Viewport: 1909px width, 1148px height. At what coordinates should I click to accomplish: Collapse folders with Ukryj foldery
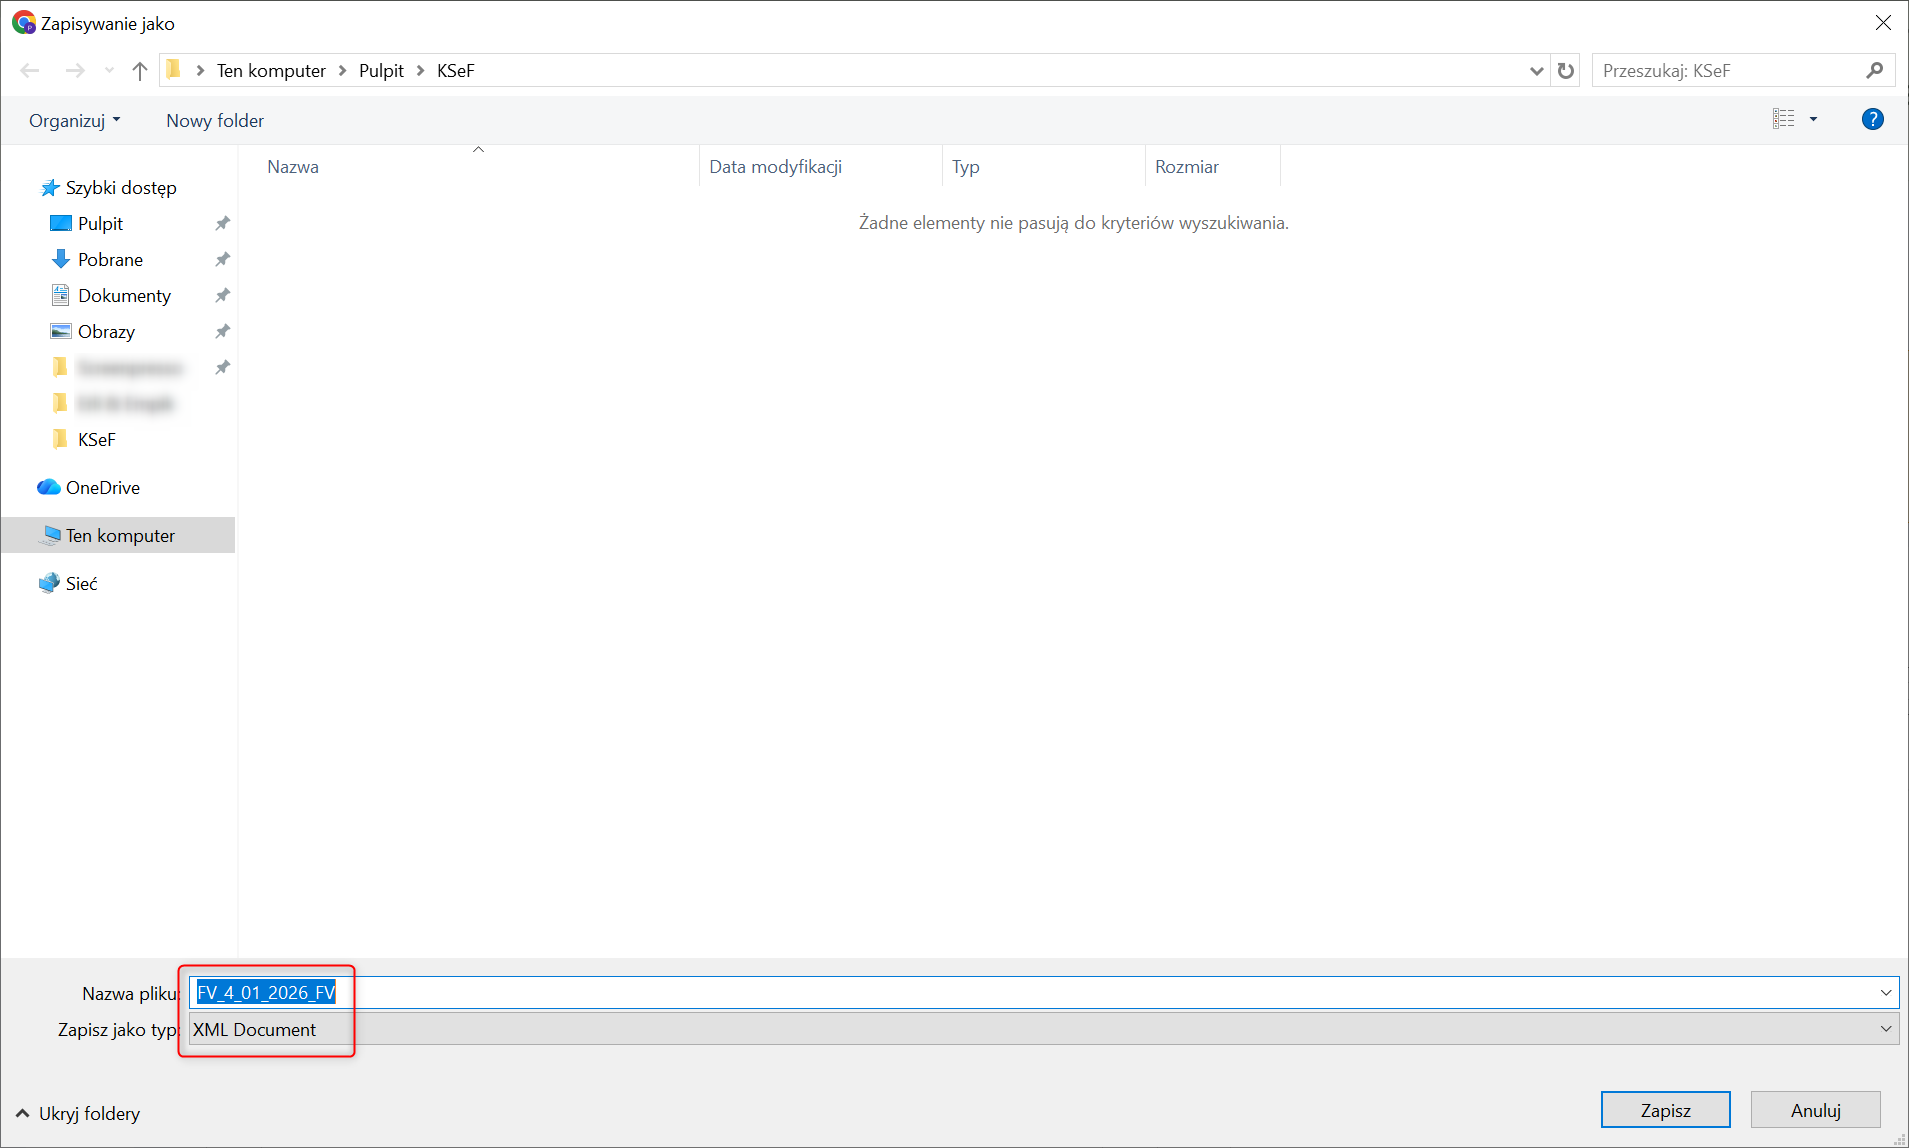tap(78, 1114)
